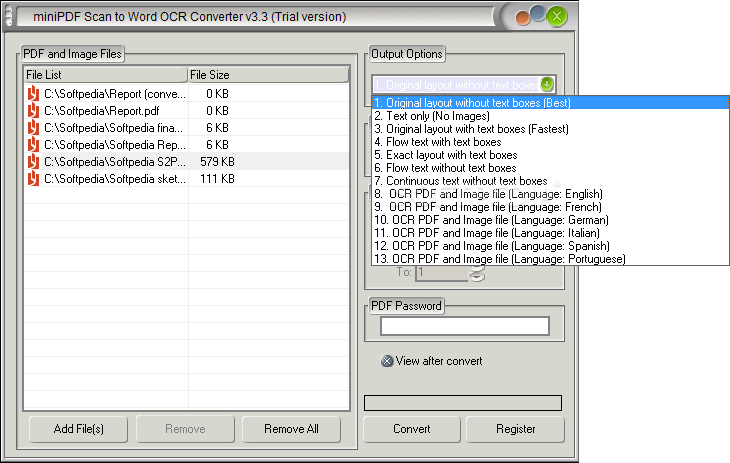Click the Add File(s) button
The height and width of the screenshot is (463, 730).
(78, 429)
